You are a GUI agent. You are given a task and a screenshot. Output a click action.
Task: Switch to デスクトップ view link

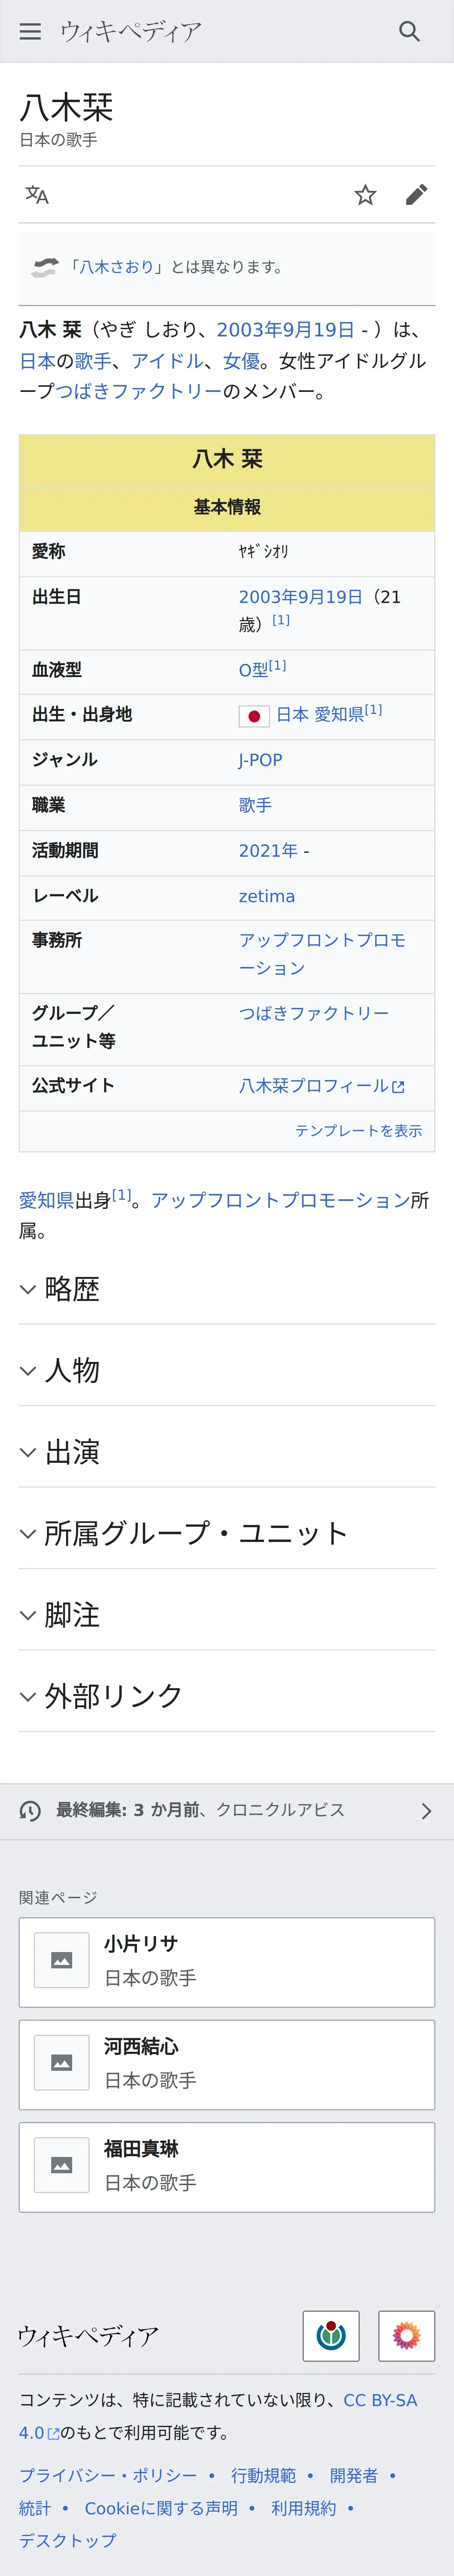pyautogui.click(x=68, y=2540)
